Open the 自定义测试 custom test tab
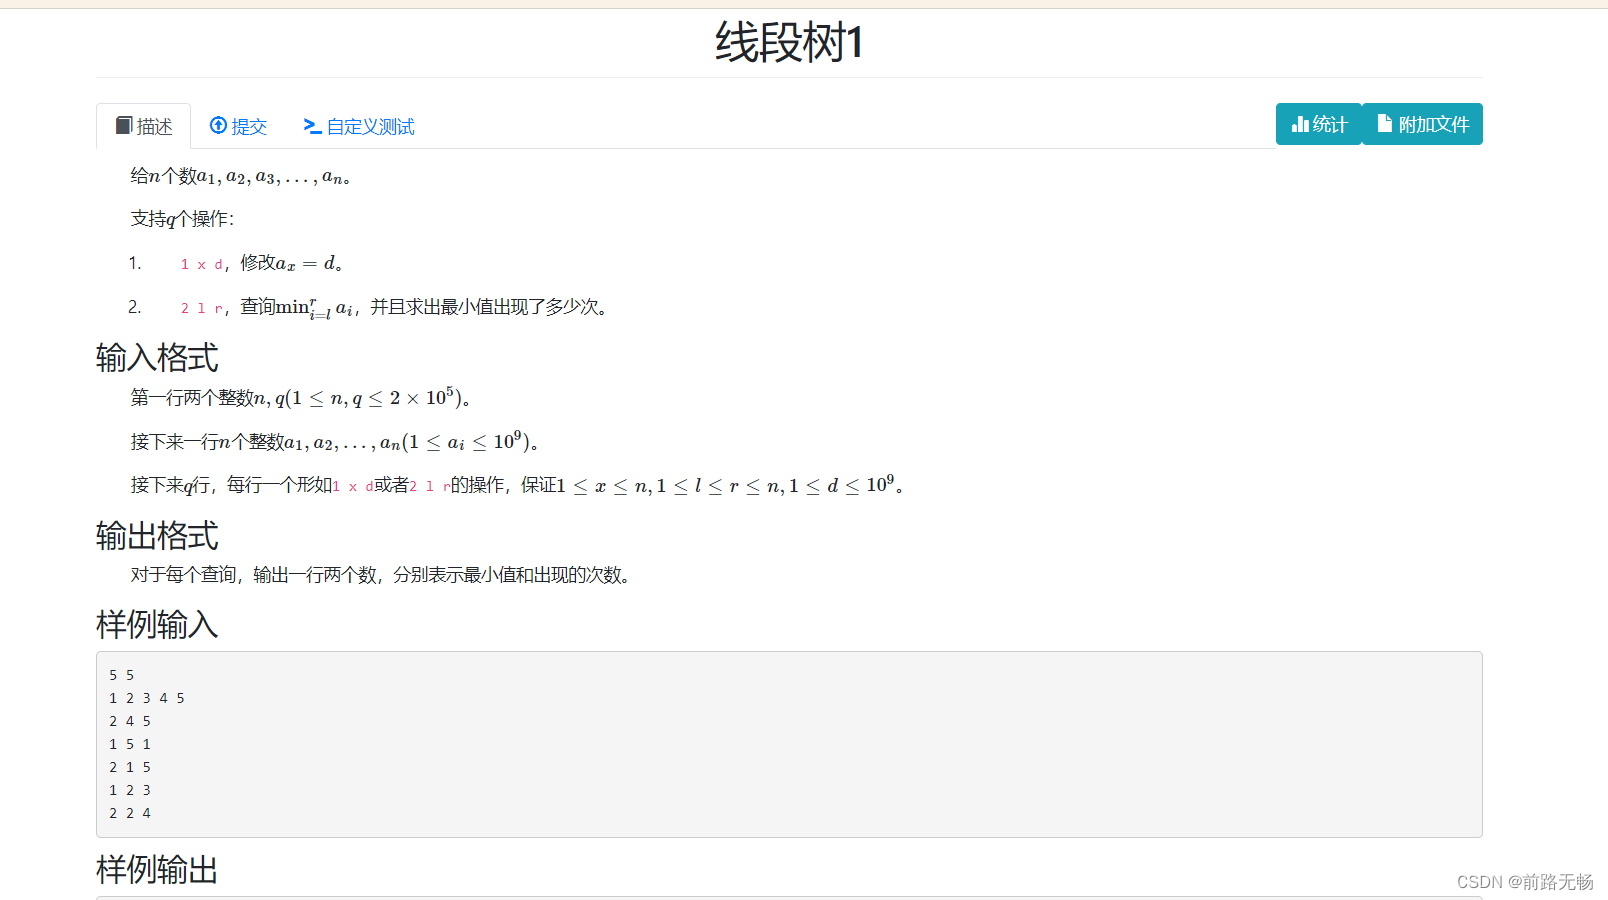This screenshot has height=900, width=1608. click(359, 126)
